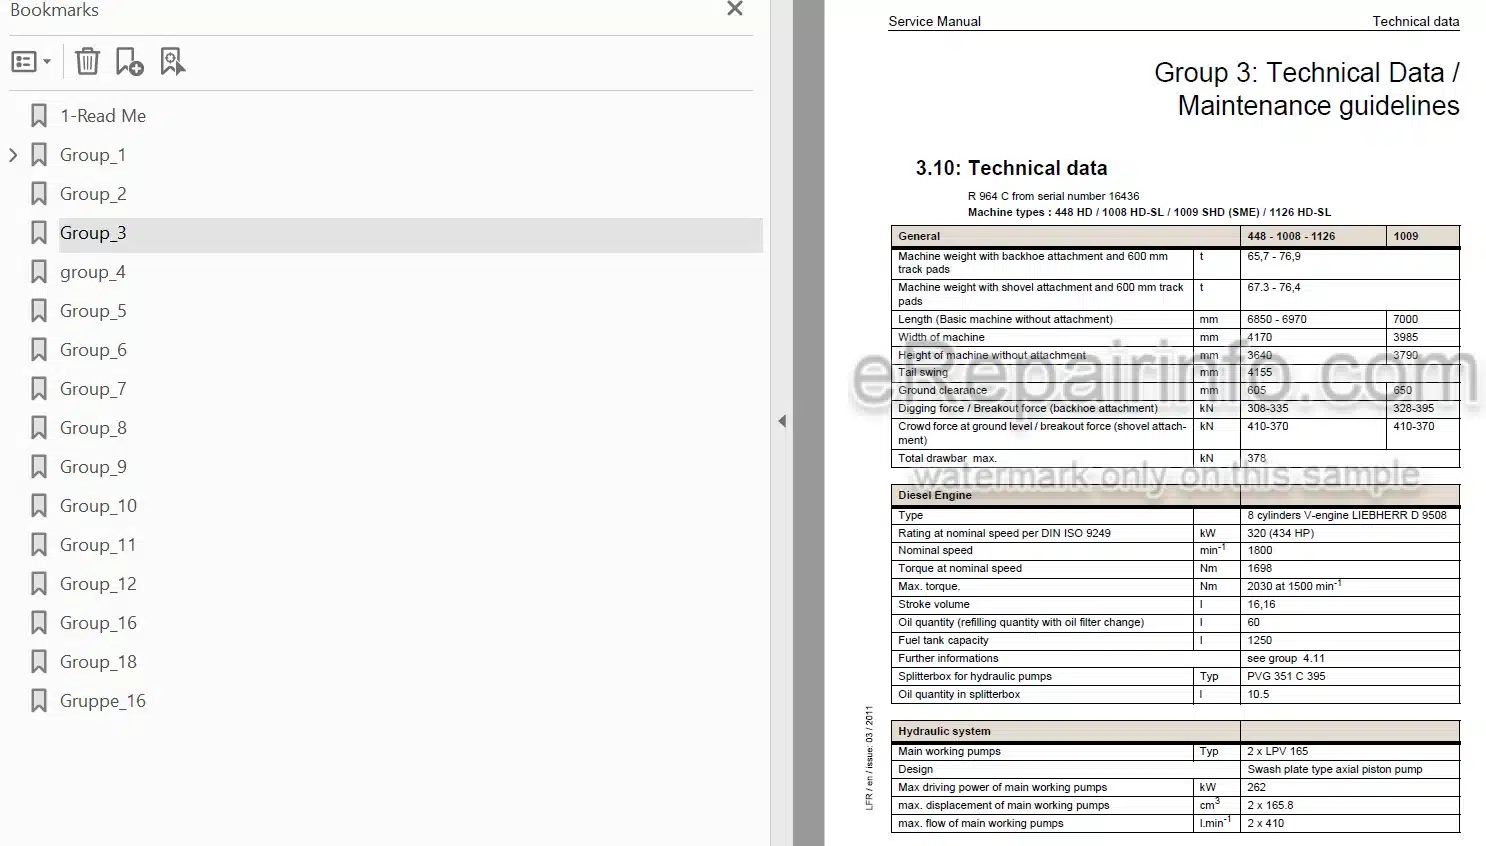Image resolution: width=1486 pixels, height=846 pixels.
Task: Delete the selected bookmark with the trash icon
Action: [x=87, y=62]
